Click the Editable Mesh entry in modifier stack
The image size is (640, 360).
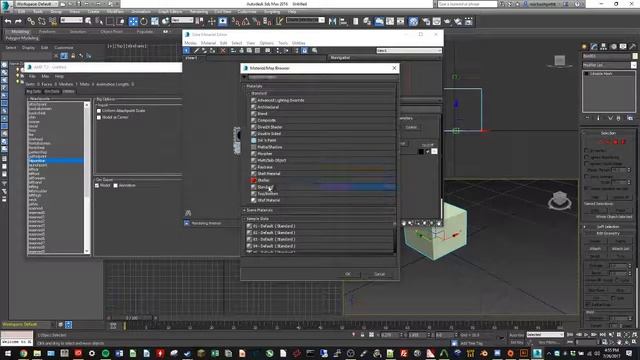pyautogui.click(x=609, y=74)
